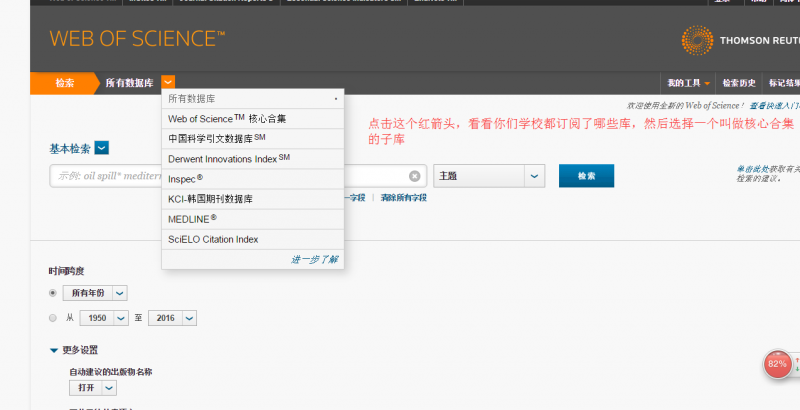This screenshot has height=410, width=800.
Task: Open the 2016 end year dropdown
Action: click(172, 318)
